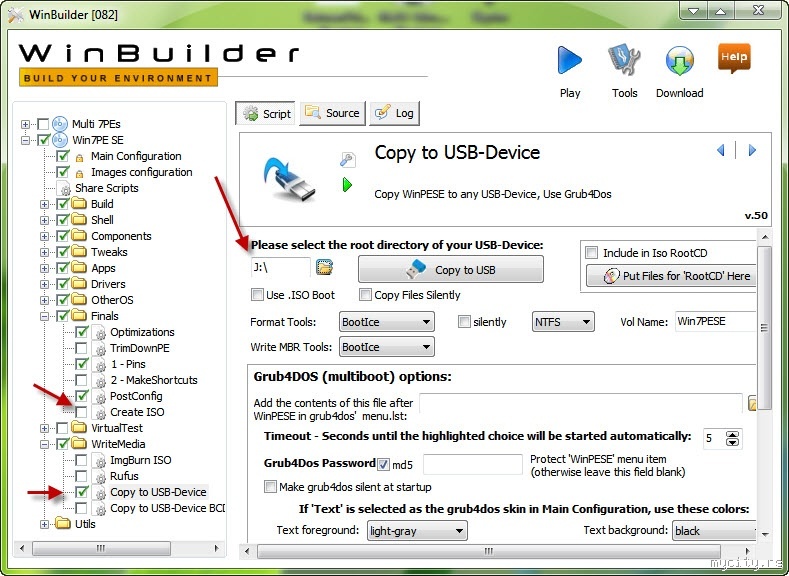Click the Drivers folder icon

pyautogui.click(x=79, y=284)
